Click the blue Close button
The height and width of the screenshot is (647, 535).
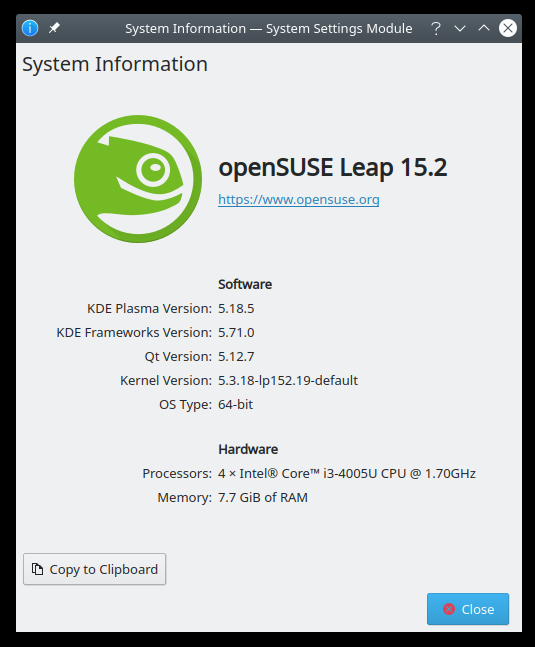[468, 609]
